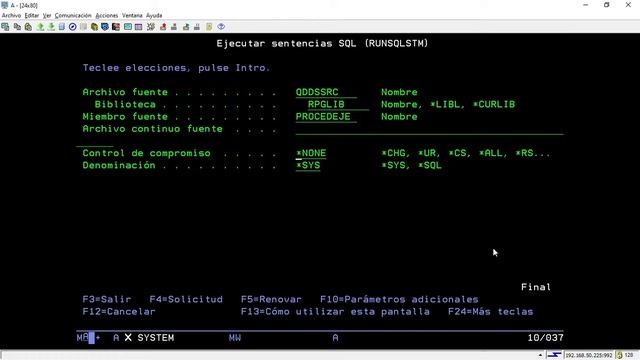
Task: Click F13=Cómo utilizar esta pantalla
Action: pyautogui.click(x=335, y=312)
